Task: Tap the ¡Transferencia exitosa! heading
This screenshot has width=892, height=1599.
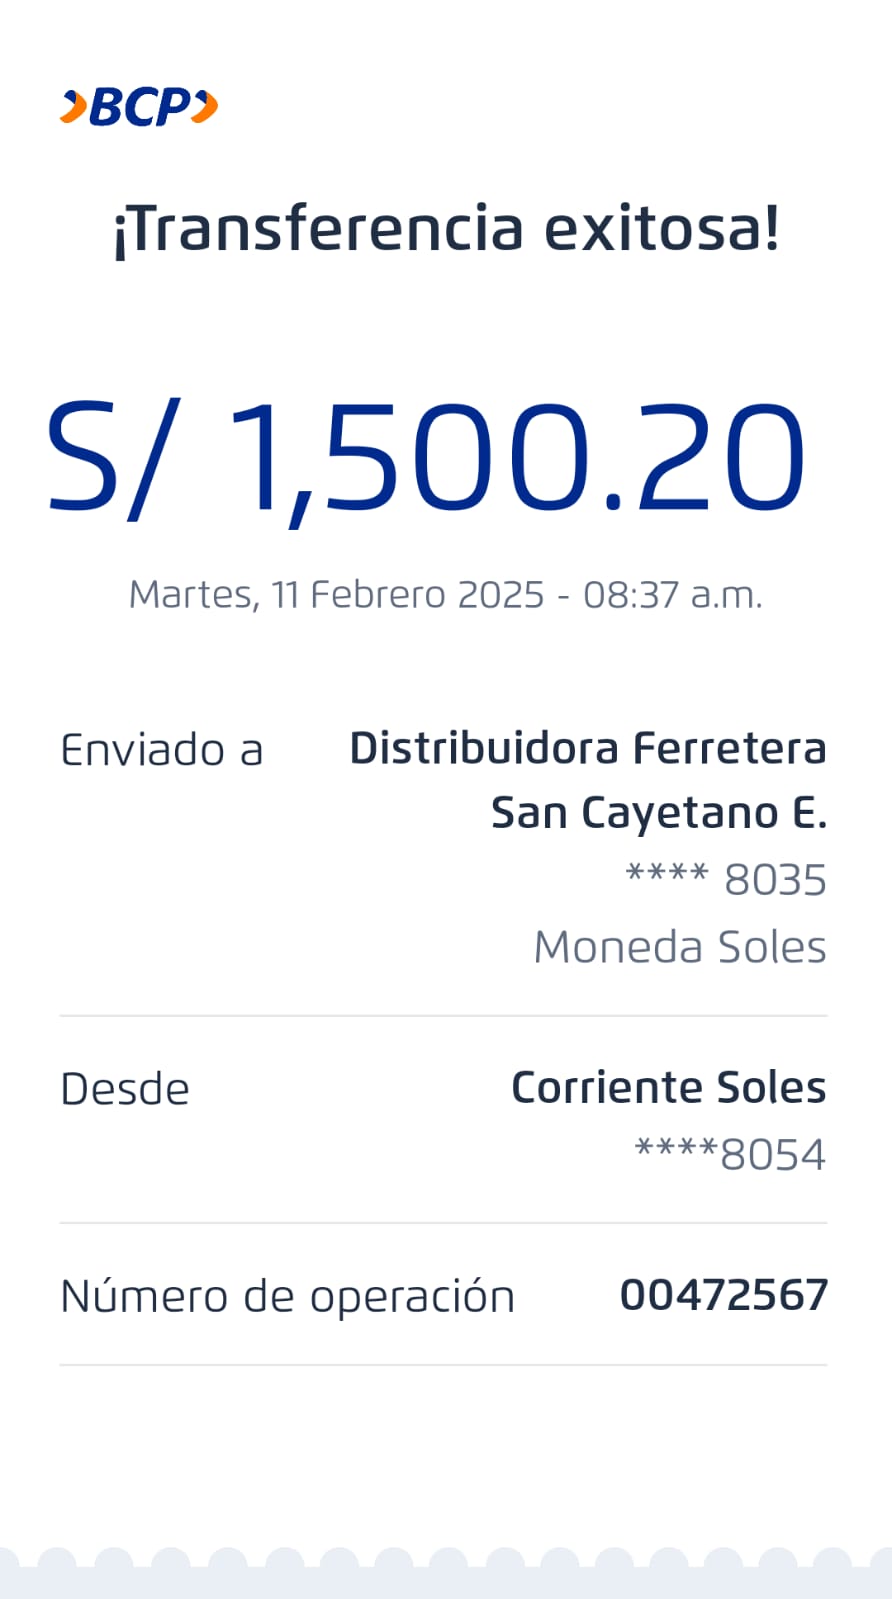Action: (x=446, y=228)
